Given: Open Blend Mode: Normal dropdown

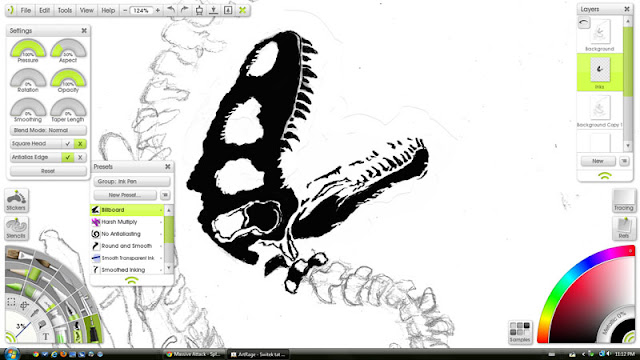Looking at the screenshot, I should pos(48,130).
